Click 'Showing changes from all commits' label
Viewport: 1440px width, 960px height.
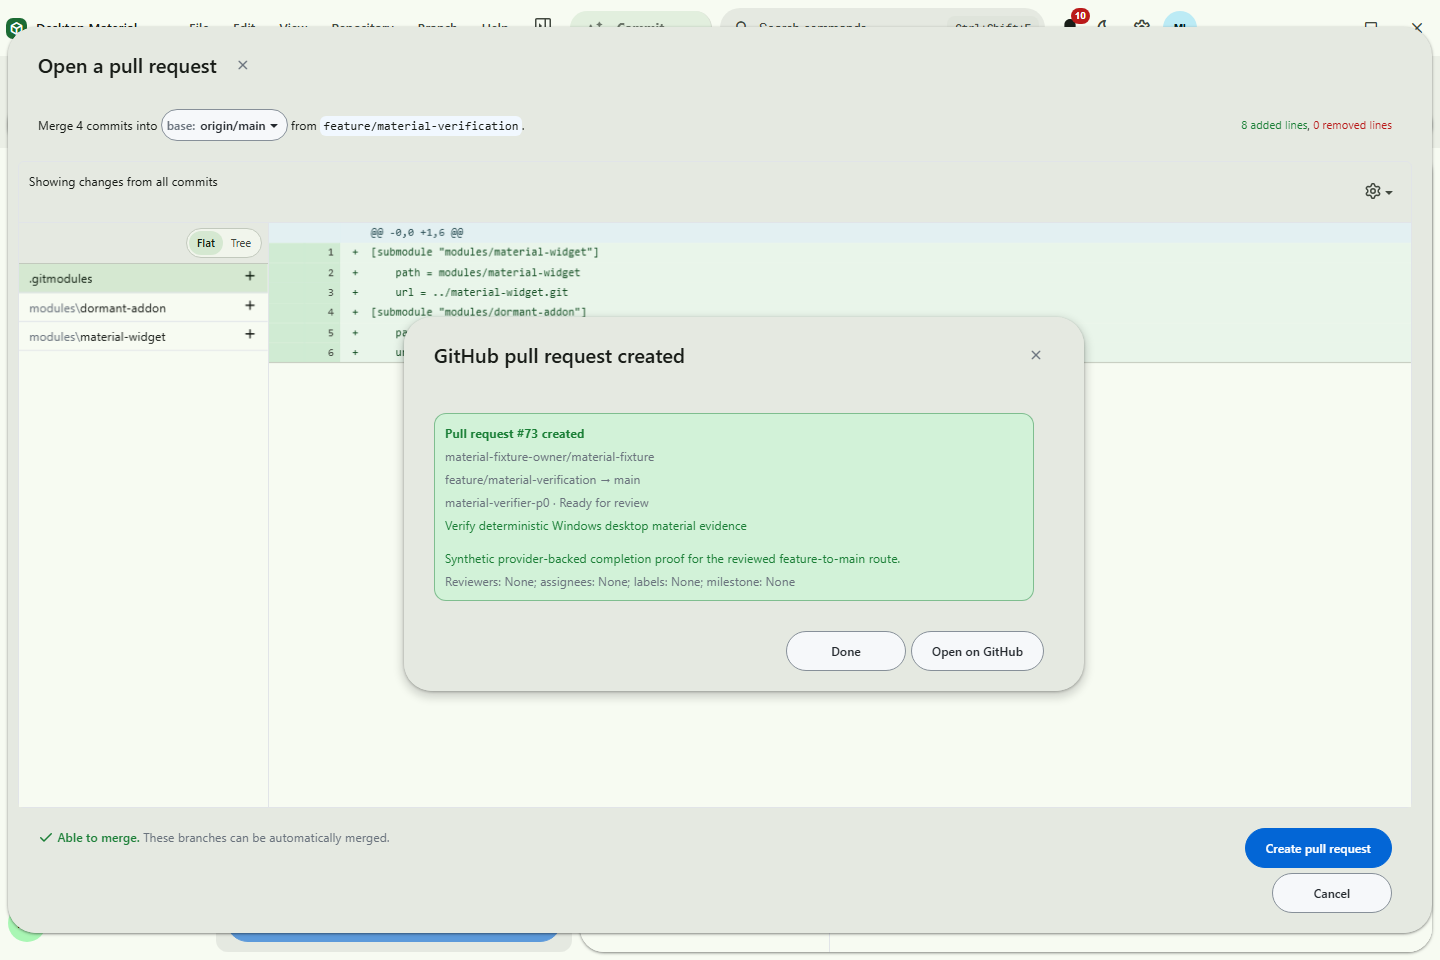pyautogui.click(x=123, y=182)
